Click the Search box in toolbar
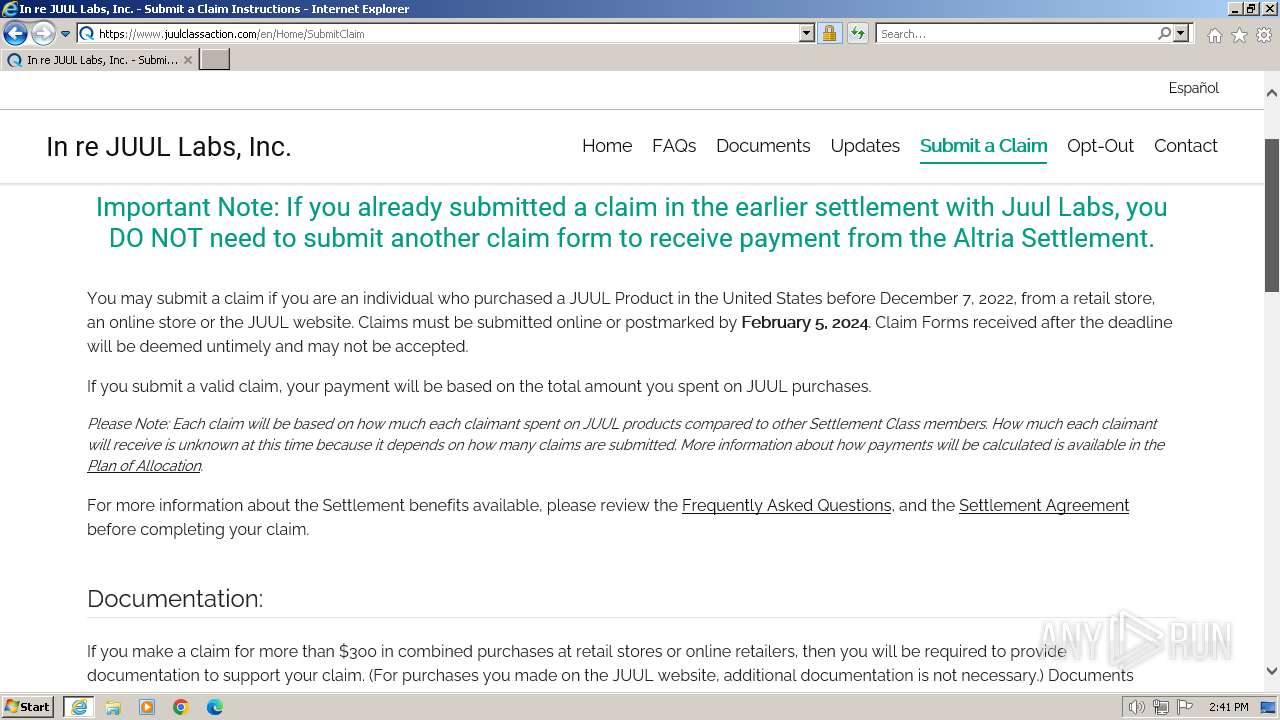 pos(1015,34)
